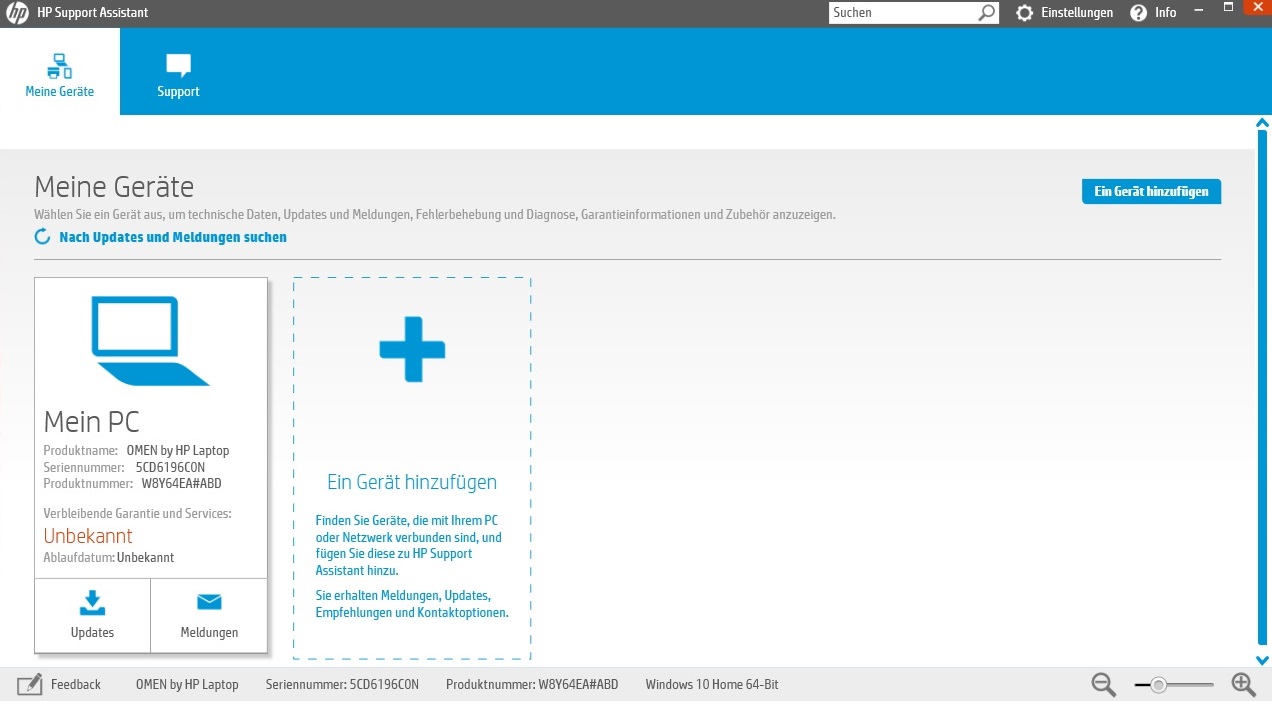Click Windows 10 Home 64-Bit status text
The height and width of the screenshot is (701, 1272).
point(712,685)
